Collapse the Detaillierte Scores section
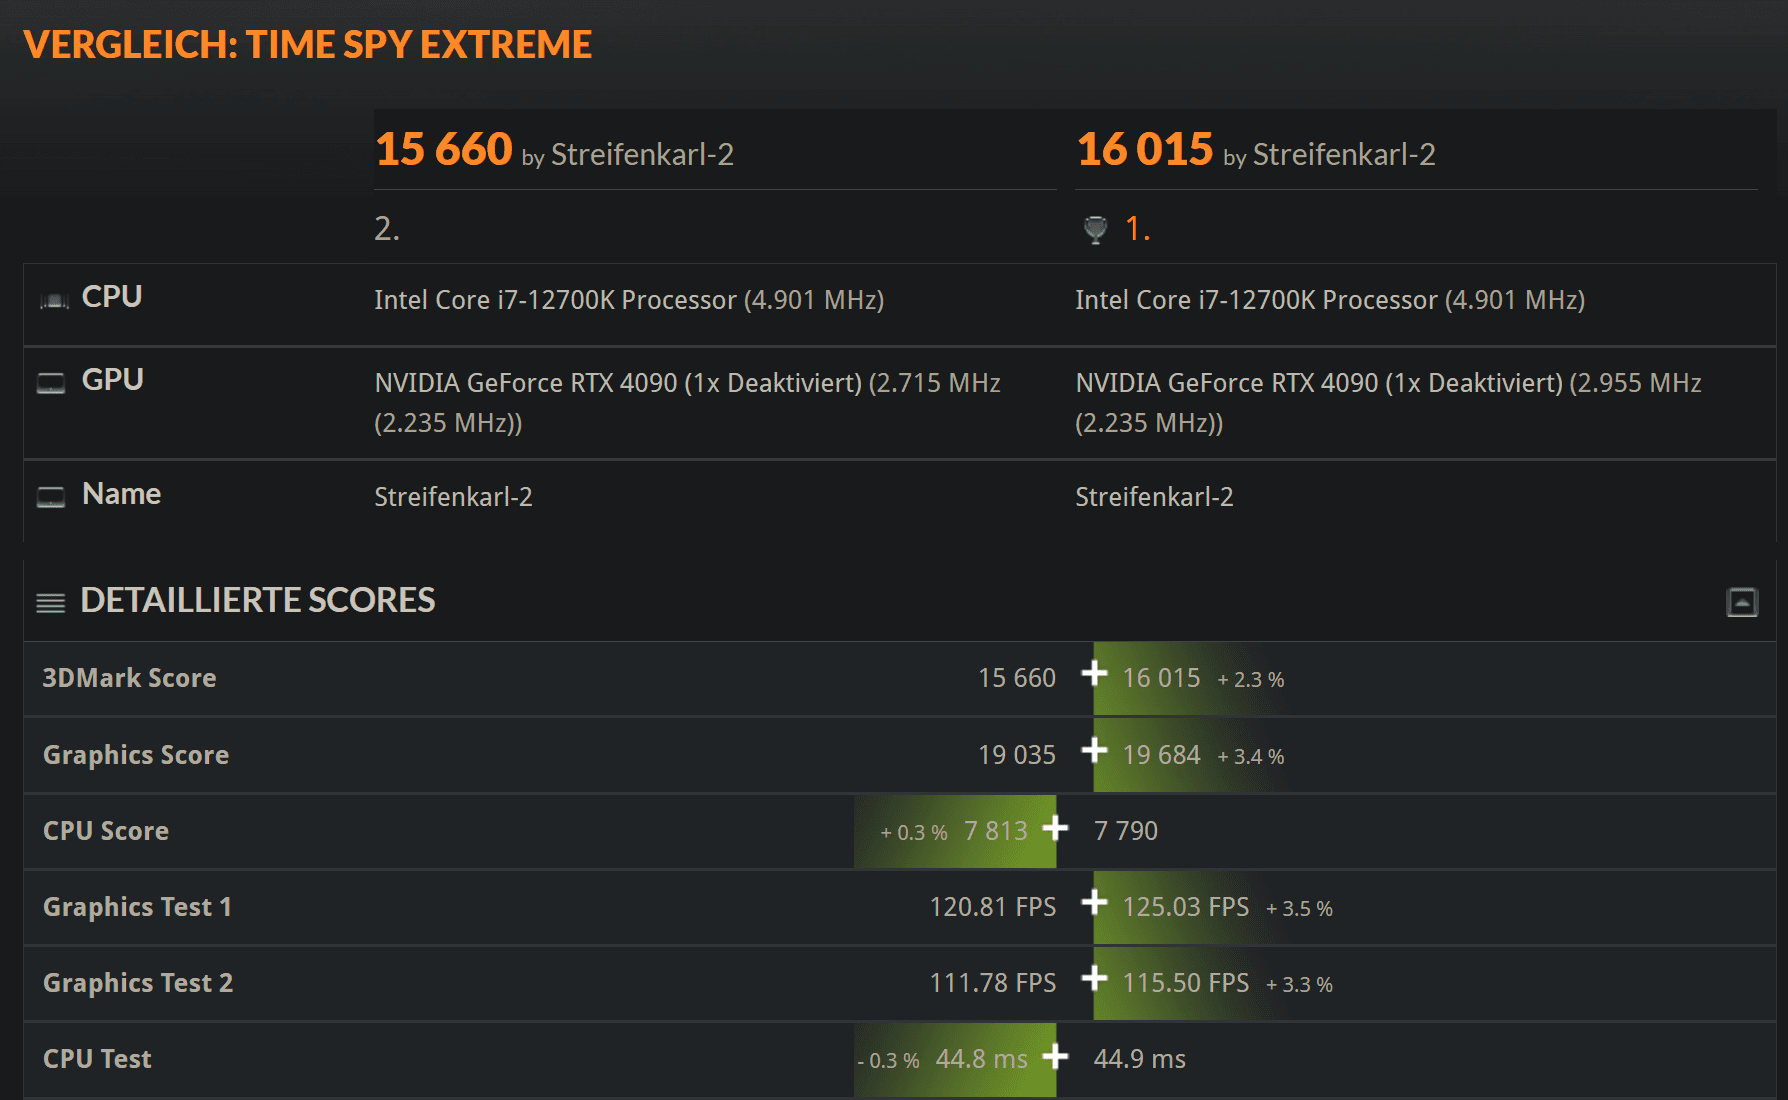Screen dimensions: 1788x1100 1742,602
